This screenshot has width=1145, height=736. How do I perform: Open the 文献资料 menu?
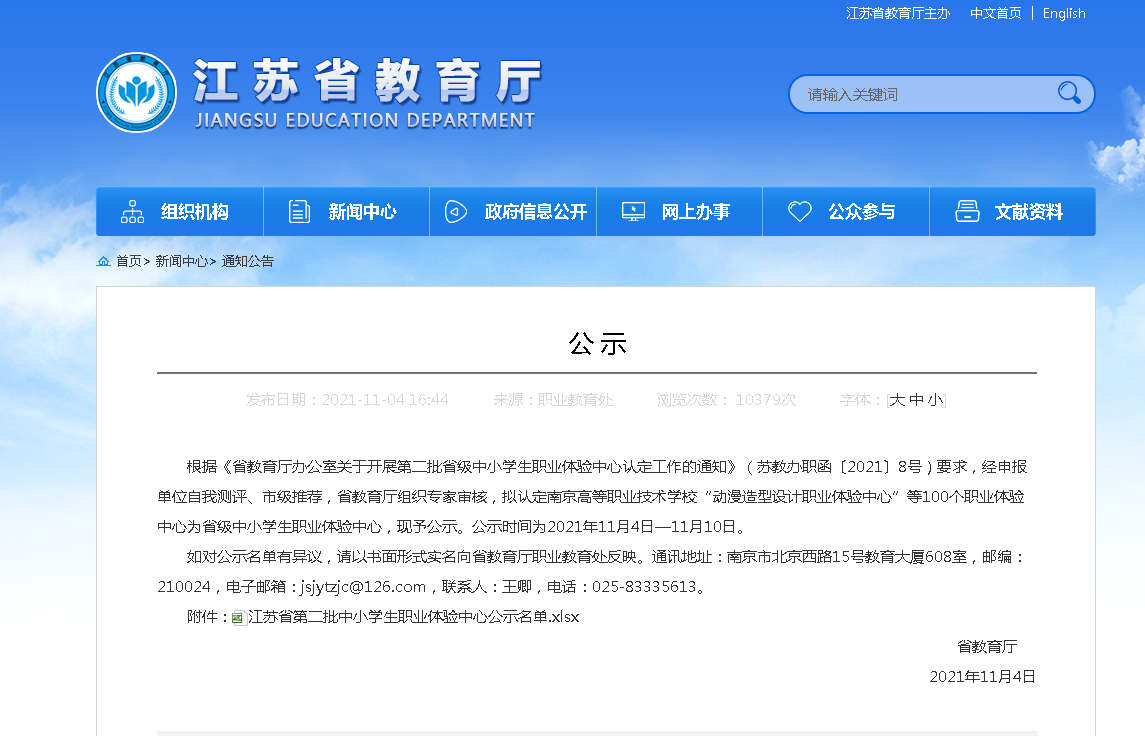coord(1013,212)
